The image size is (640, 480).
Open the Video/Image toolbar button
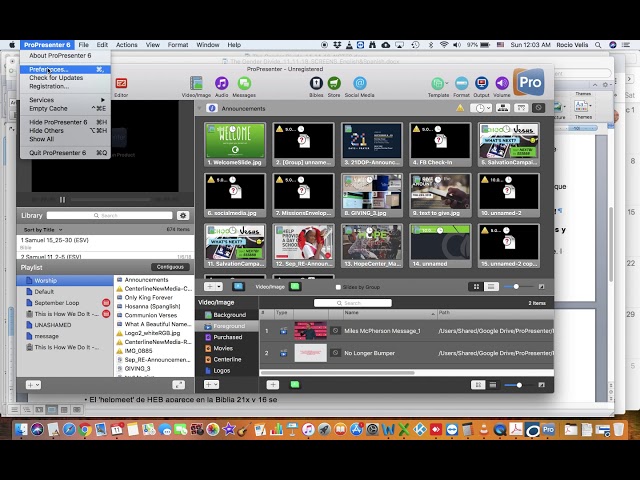[196, 84]
